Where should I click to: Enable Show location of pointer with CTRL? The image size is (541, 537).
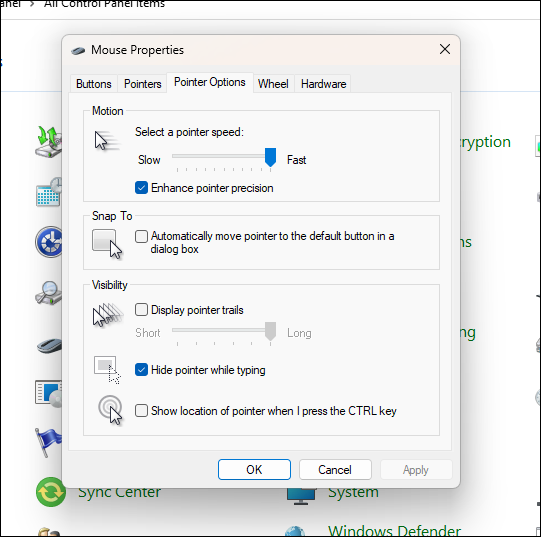pyautogui.click(x=141, y=411)
